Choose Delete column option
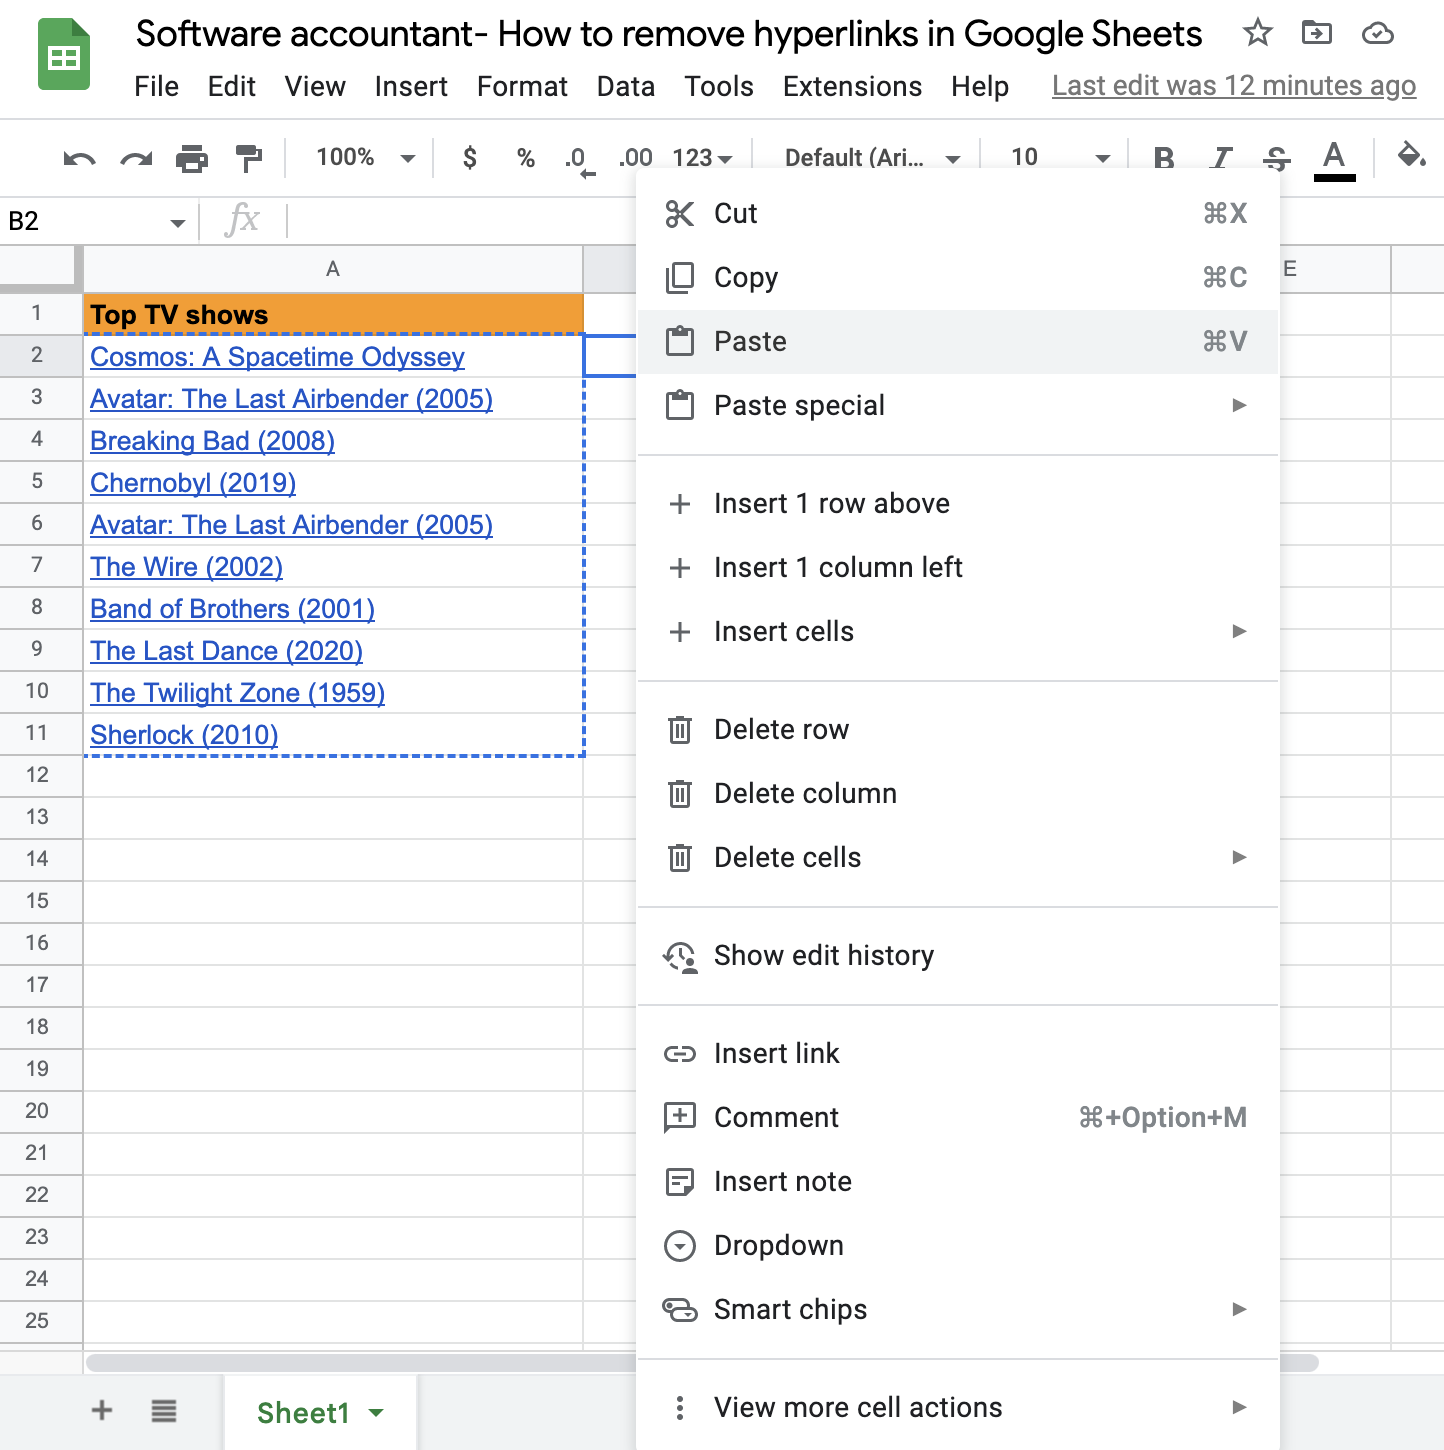 point(958,794)
